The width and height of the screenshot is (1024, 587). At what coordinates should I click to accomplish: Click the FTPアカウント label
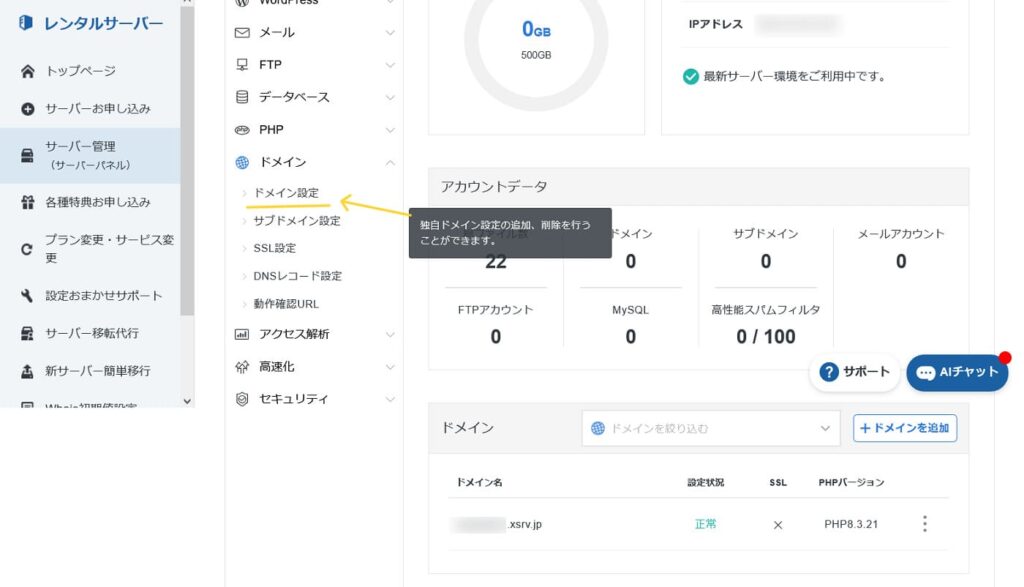point(495,310)
